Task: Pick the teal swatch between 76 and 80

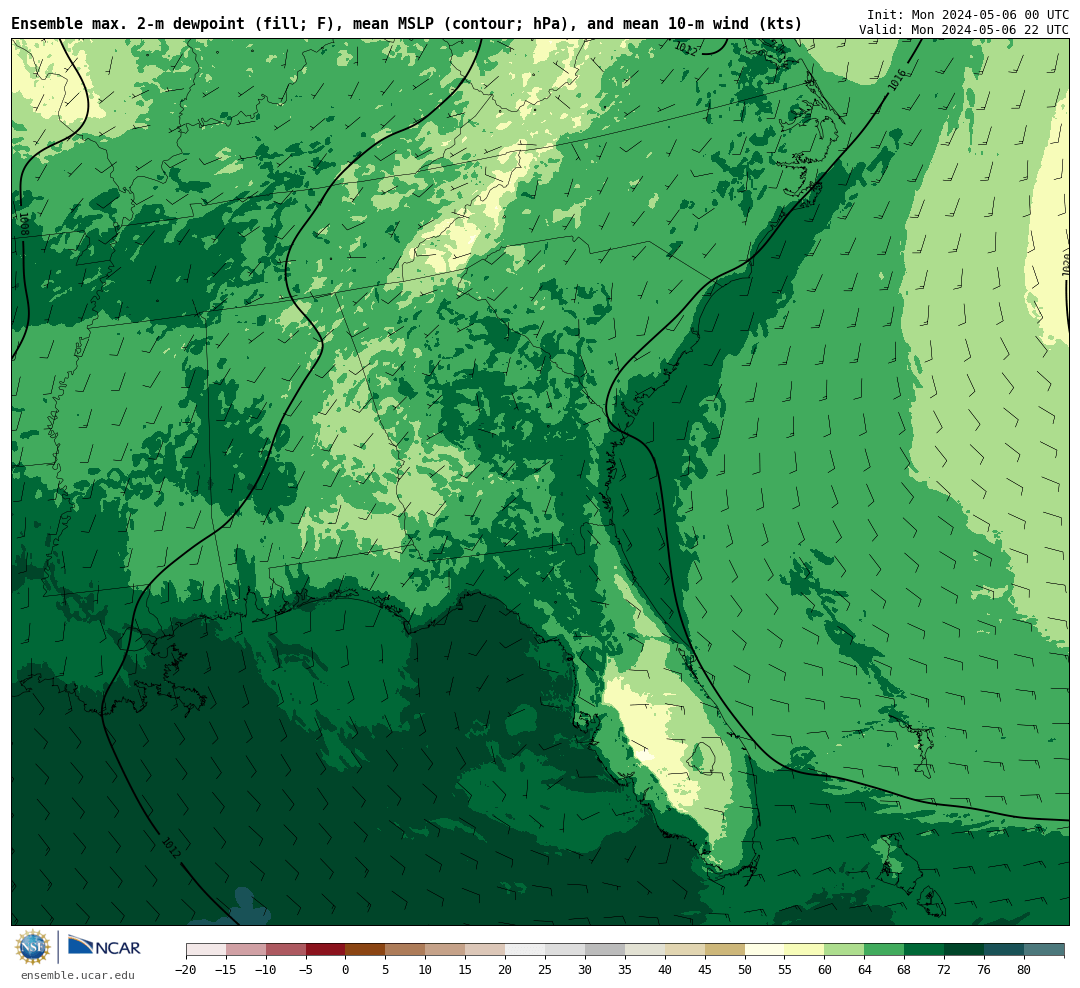Action: pyautogui.click(x=1005, y=950)
